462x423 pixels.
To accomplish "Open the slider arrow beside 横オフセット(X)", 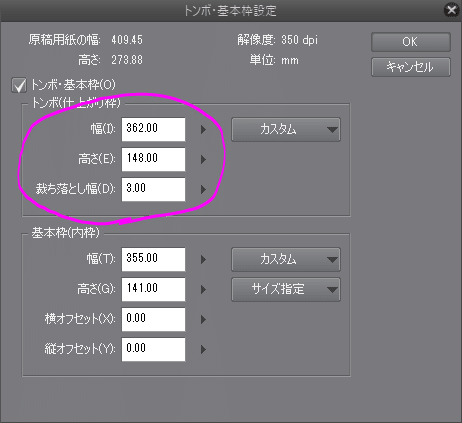I will (203, 319).
